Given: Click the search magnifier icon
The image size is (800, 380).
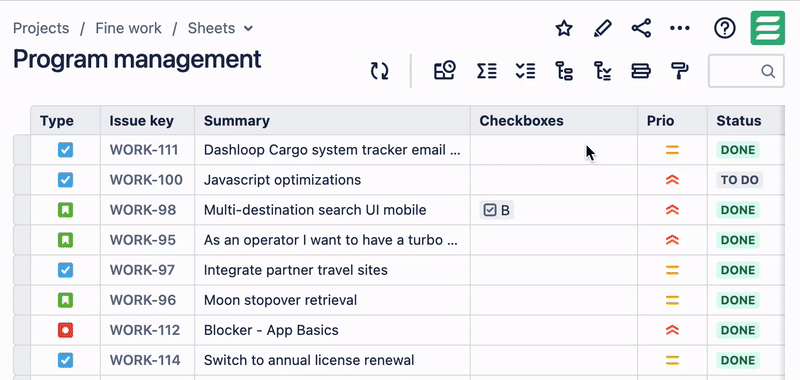Looking at the screenshot, I should pyautogui.click(x=768, y=71).
